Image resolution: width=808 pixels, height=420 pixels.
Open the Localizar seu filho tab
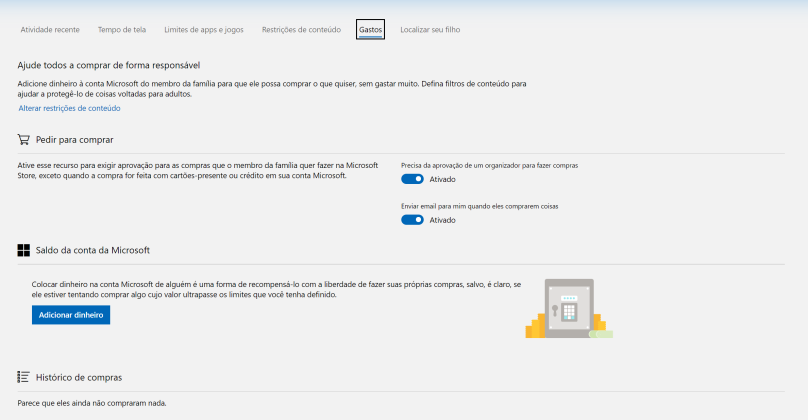430,30
